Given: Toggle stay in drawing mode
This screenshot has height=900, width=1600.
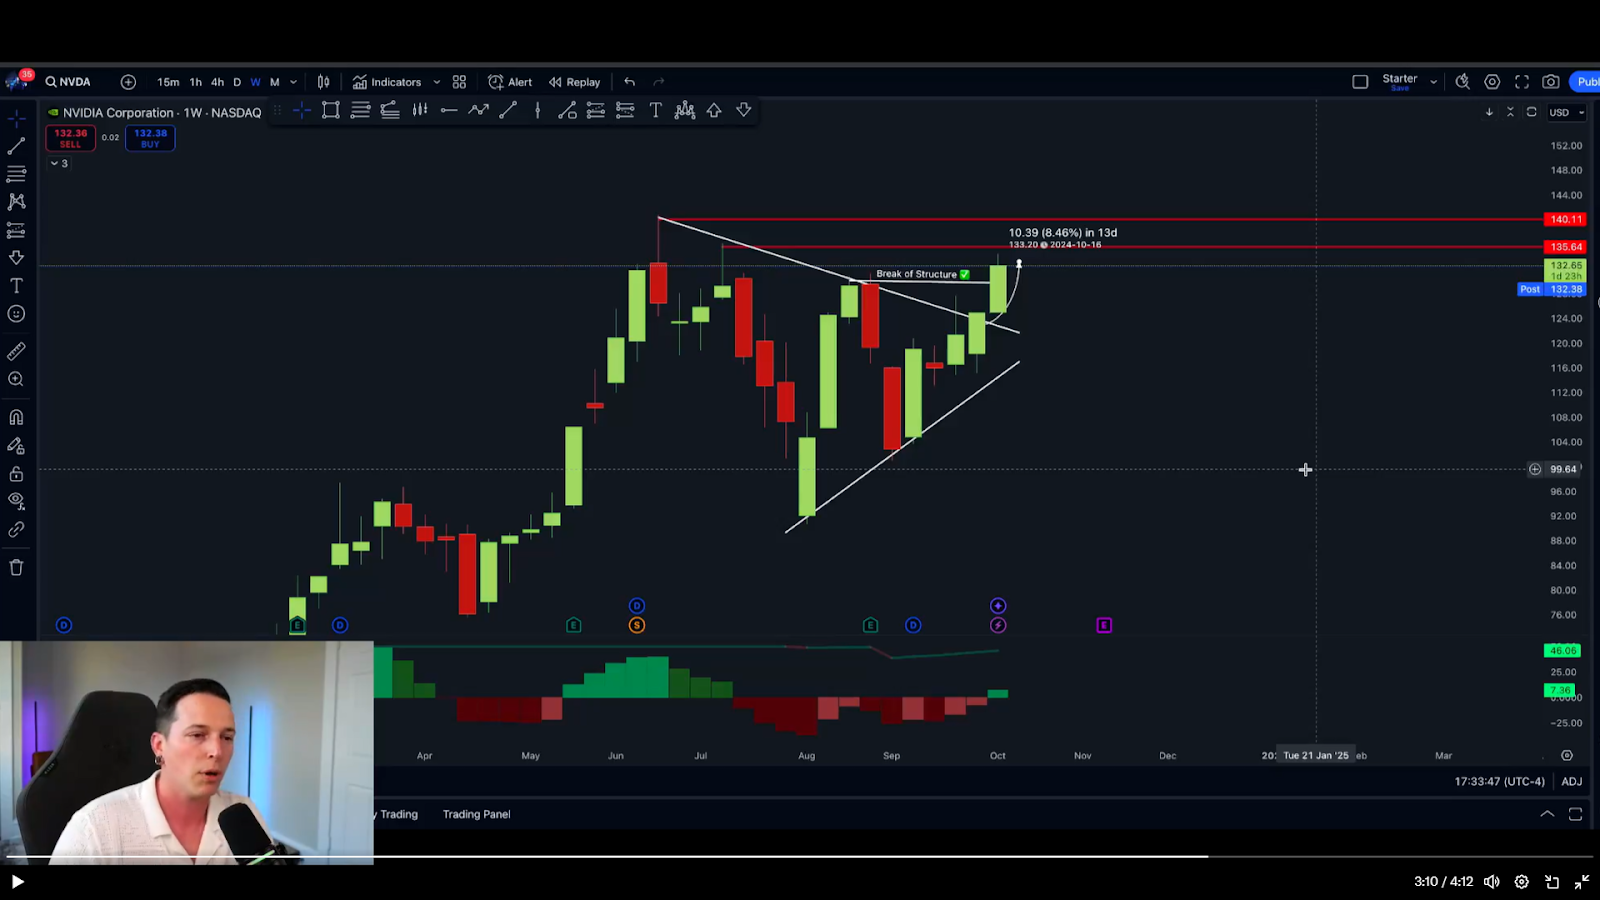Looking at the screenshot, I should click(16, 446).
